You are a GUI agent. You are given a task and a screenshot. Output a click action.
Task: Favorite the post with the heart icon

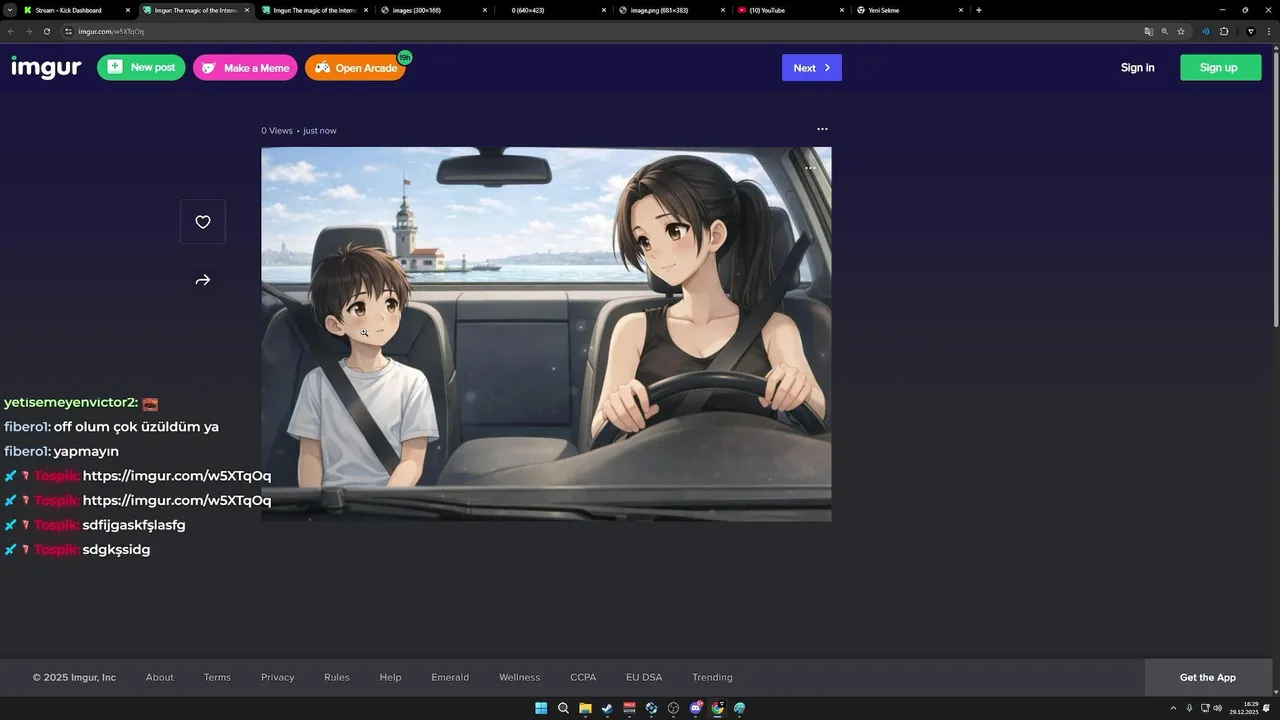(203, 222)
